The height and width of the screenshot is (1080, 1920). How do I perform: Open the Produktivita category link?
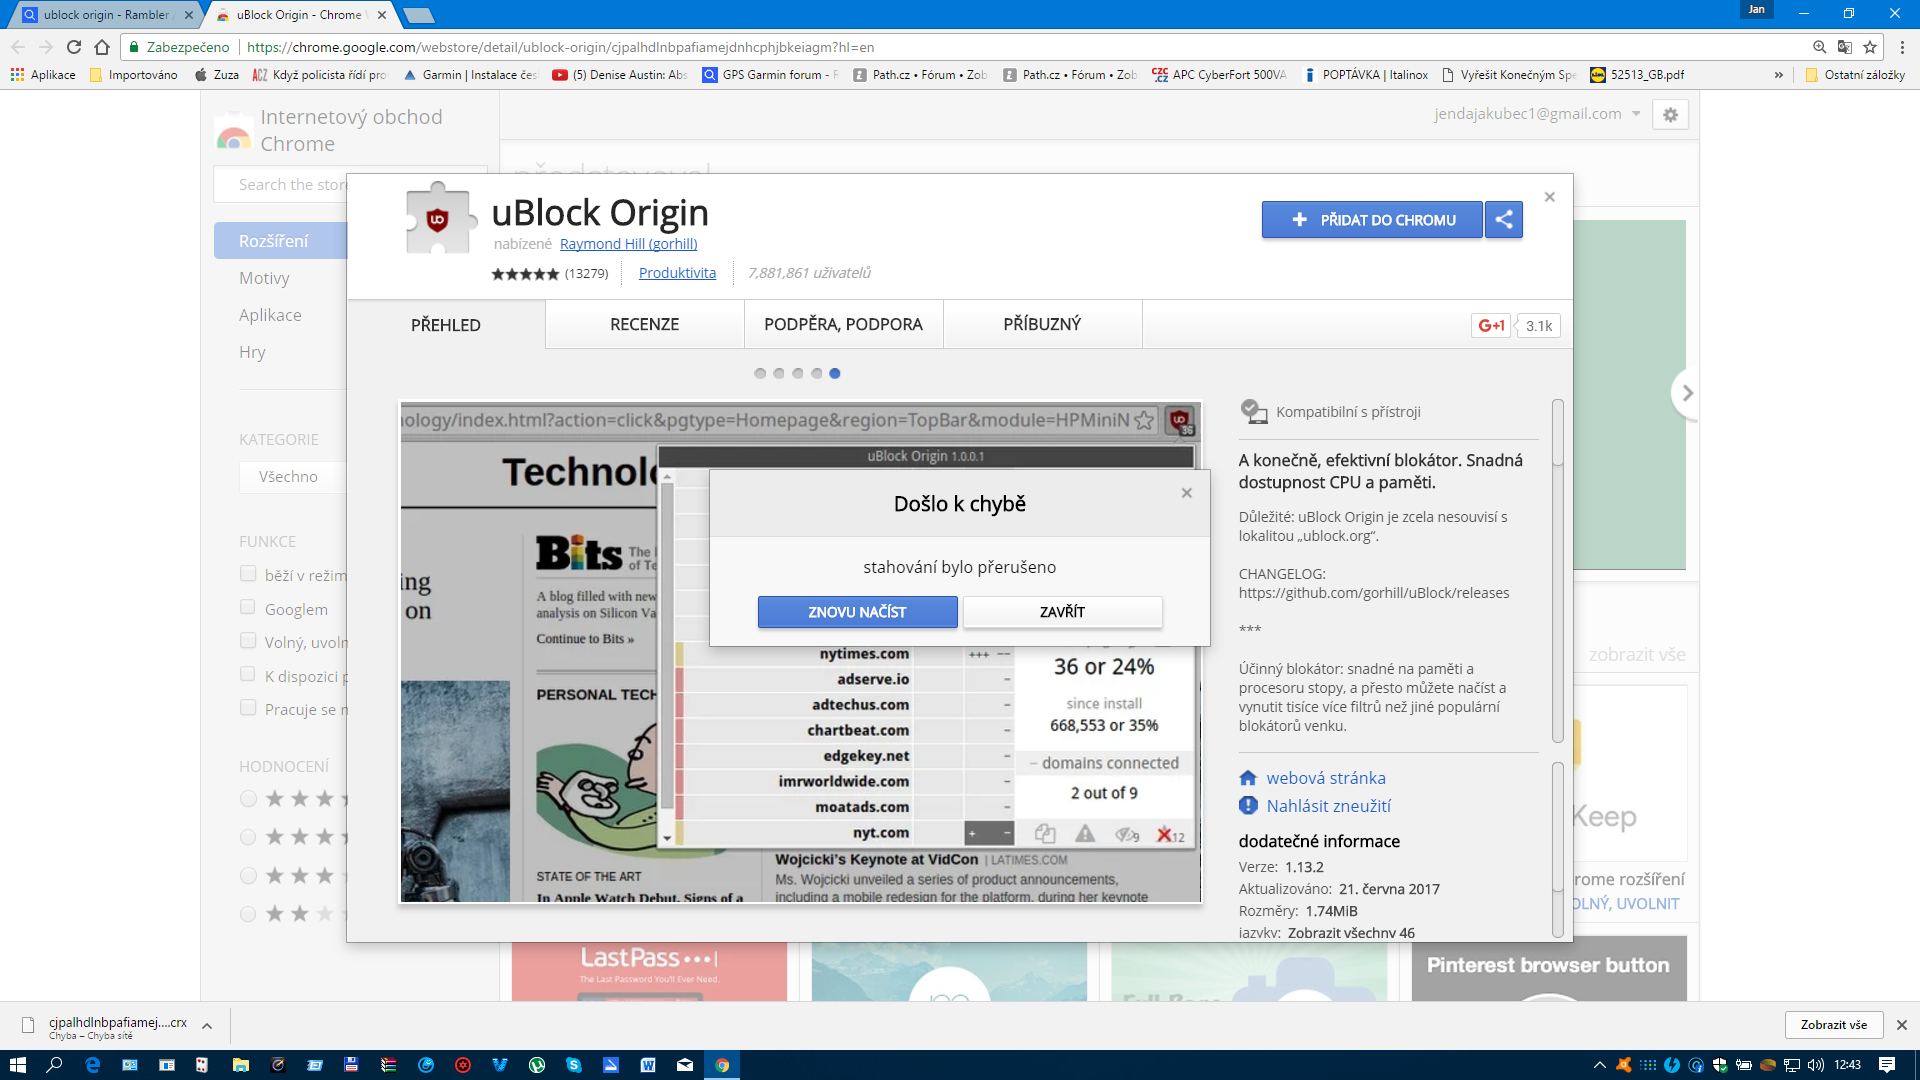pos(677,273)
